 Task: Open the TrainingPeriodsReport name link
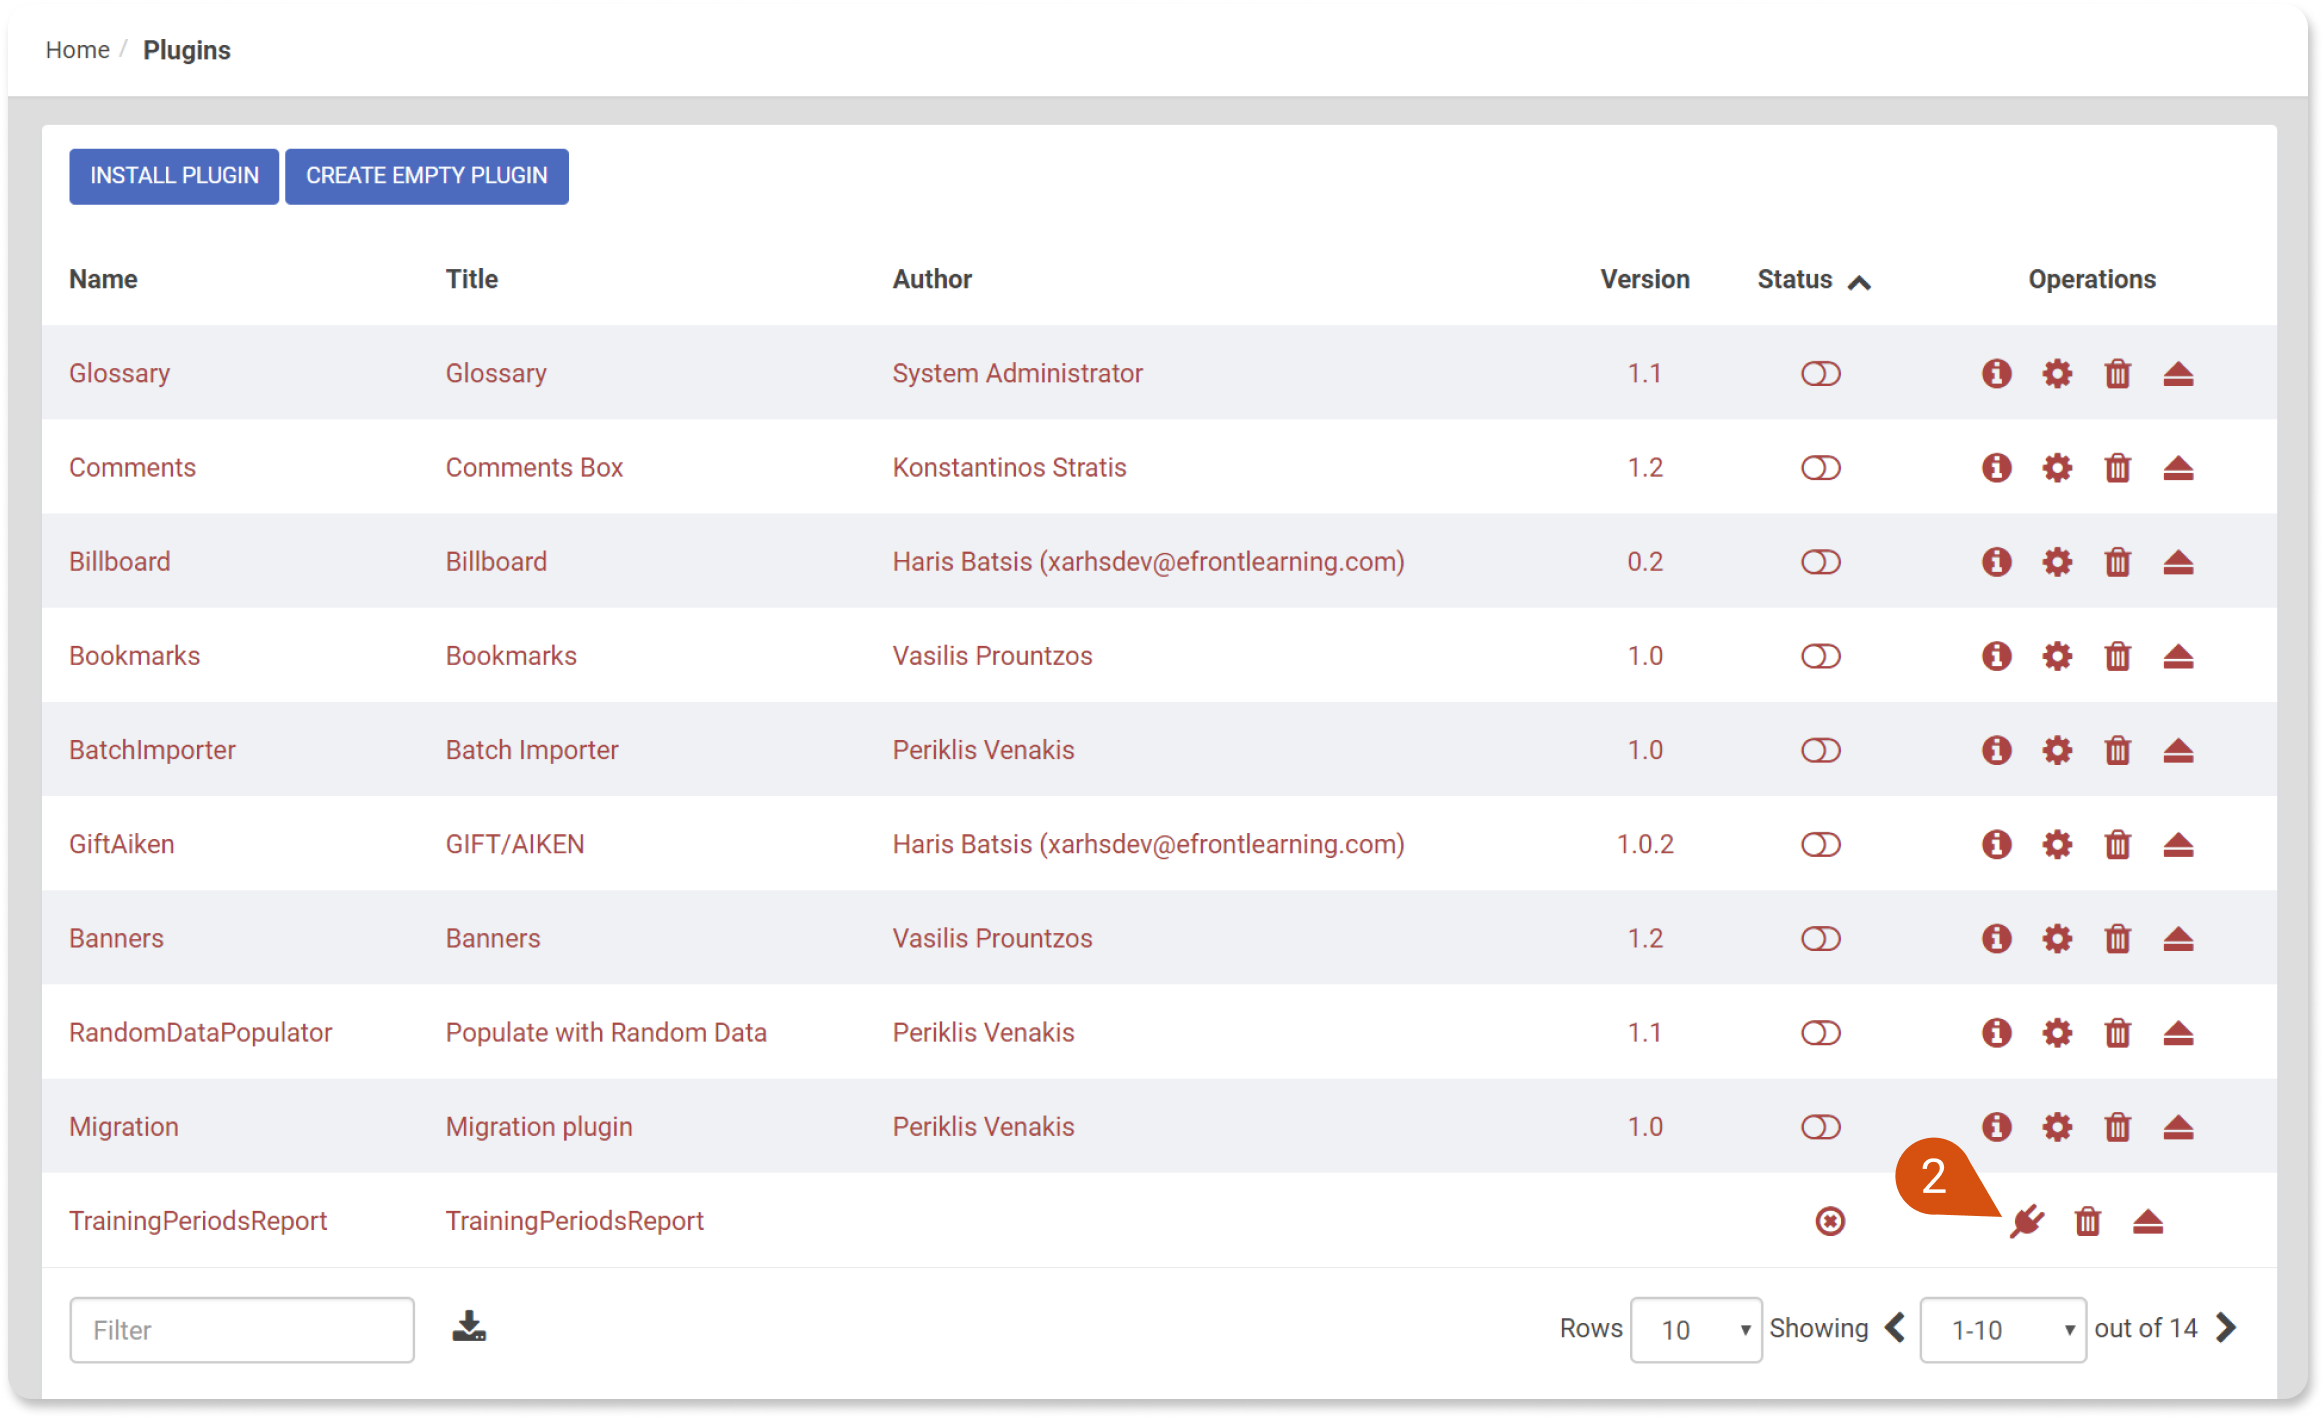click(198, 1221)
